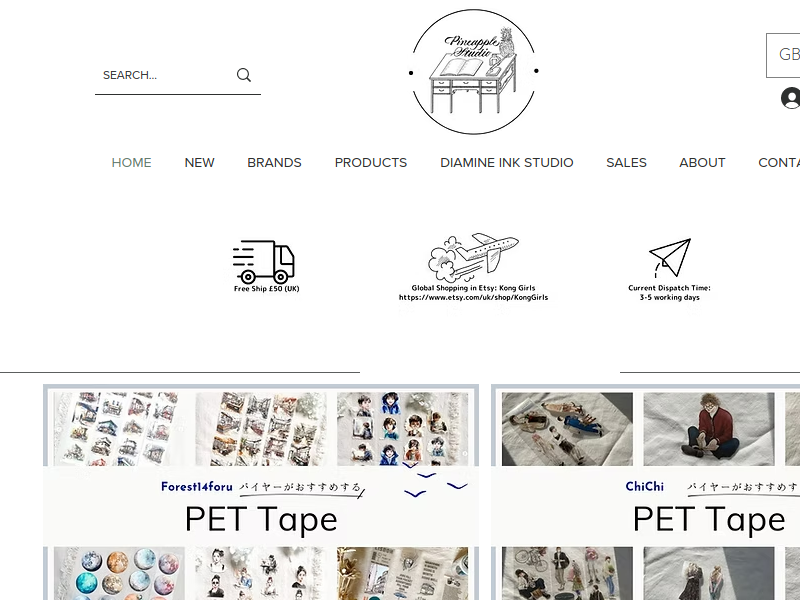The image size is (800, 600).
Task: Go to the NEW menu item
Action: [199, 162]
